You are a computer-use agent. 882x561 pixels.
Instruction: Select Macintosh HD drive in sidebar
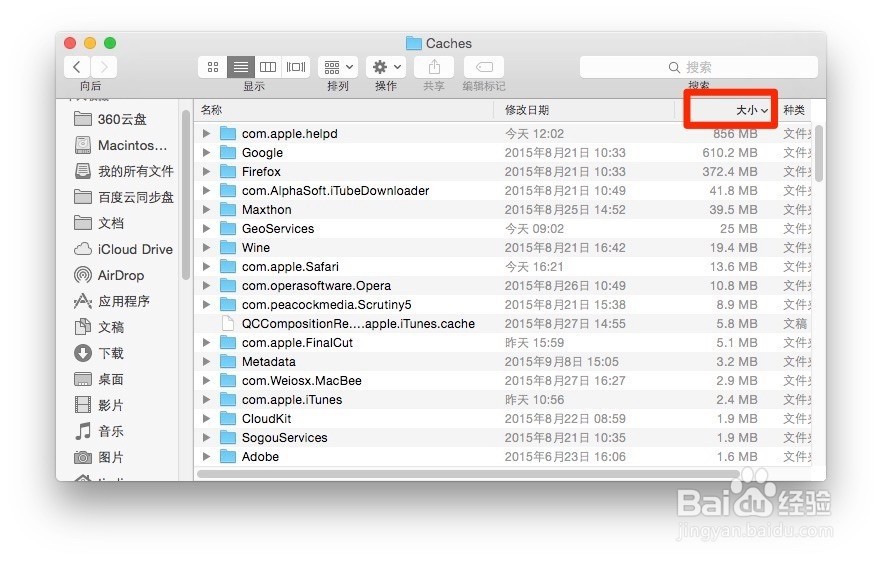pos(122,145)
